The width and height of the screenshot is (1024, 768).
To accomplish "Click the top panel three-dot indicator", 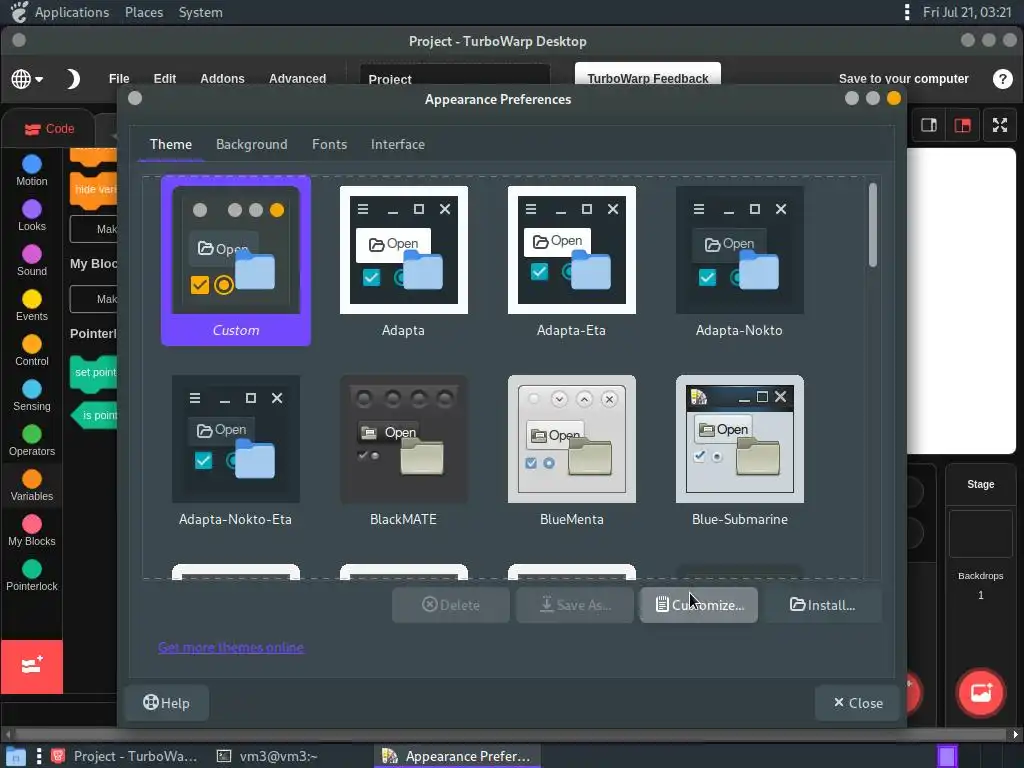I will pyautogui.click(x=906, y=12).
